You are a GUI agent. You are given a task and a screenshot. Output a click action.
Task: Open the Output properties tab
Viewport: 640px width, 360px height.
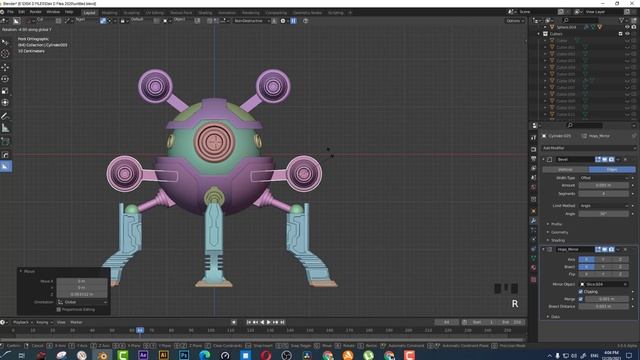pyautogui.click(x=533, y=159)
